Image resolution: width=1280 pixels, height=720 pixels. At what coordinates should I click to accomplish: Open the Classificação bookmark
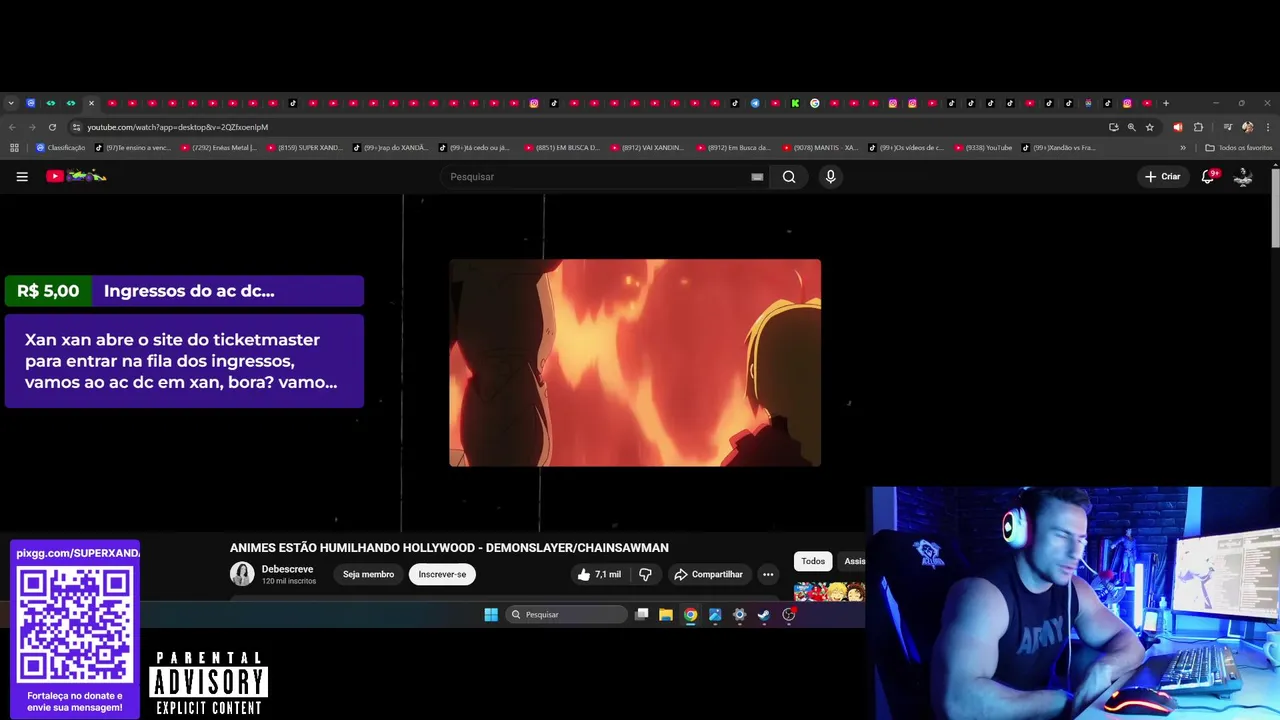(61, 148)
